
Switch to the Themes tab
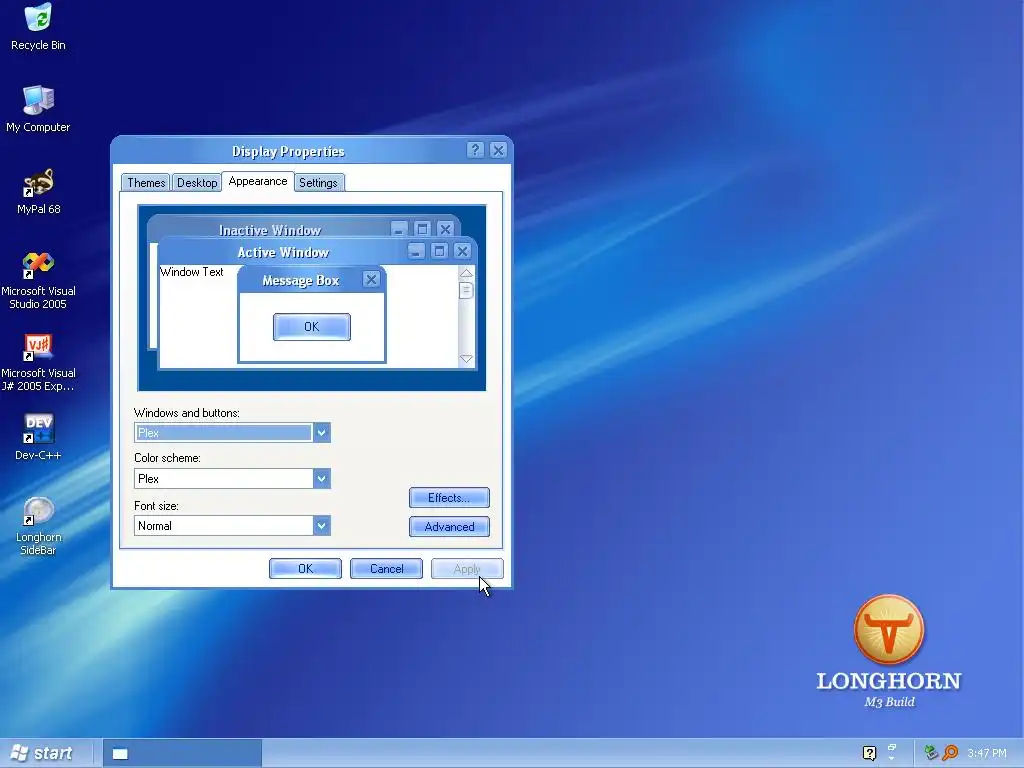point(146,183)
